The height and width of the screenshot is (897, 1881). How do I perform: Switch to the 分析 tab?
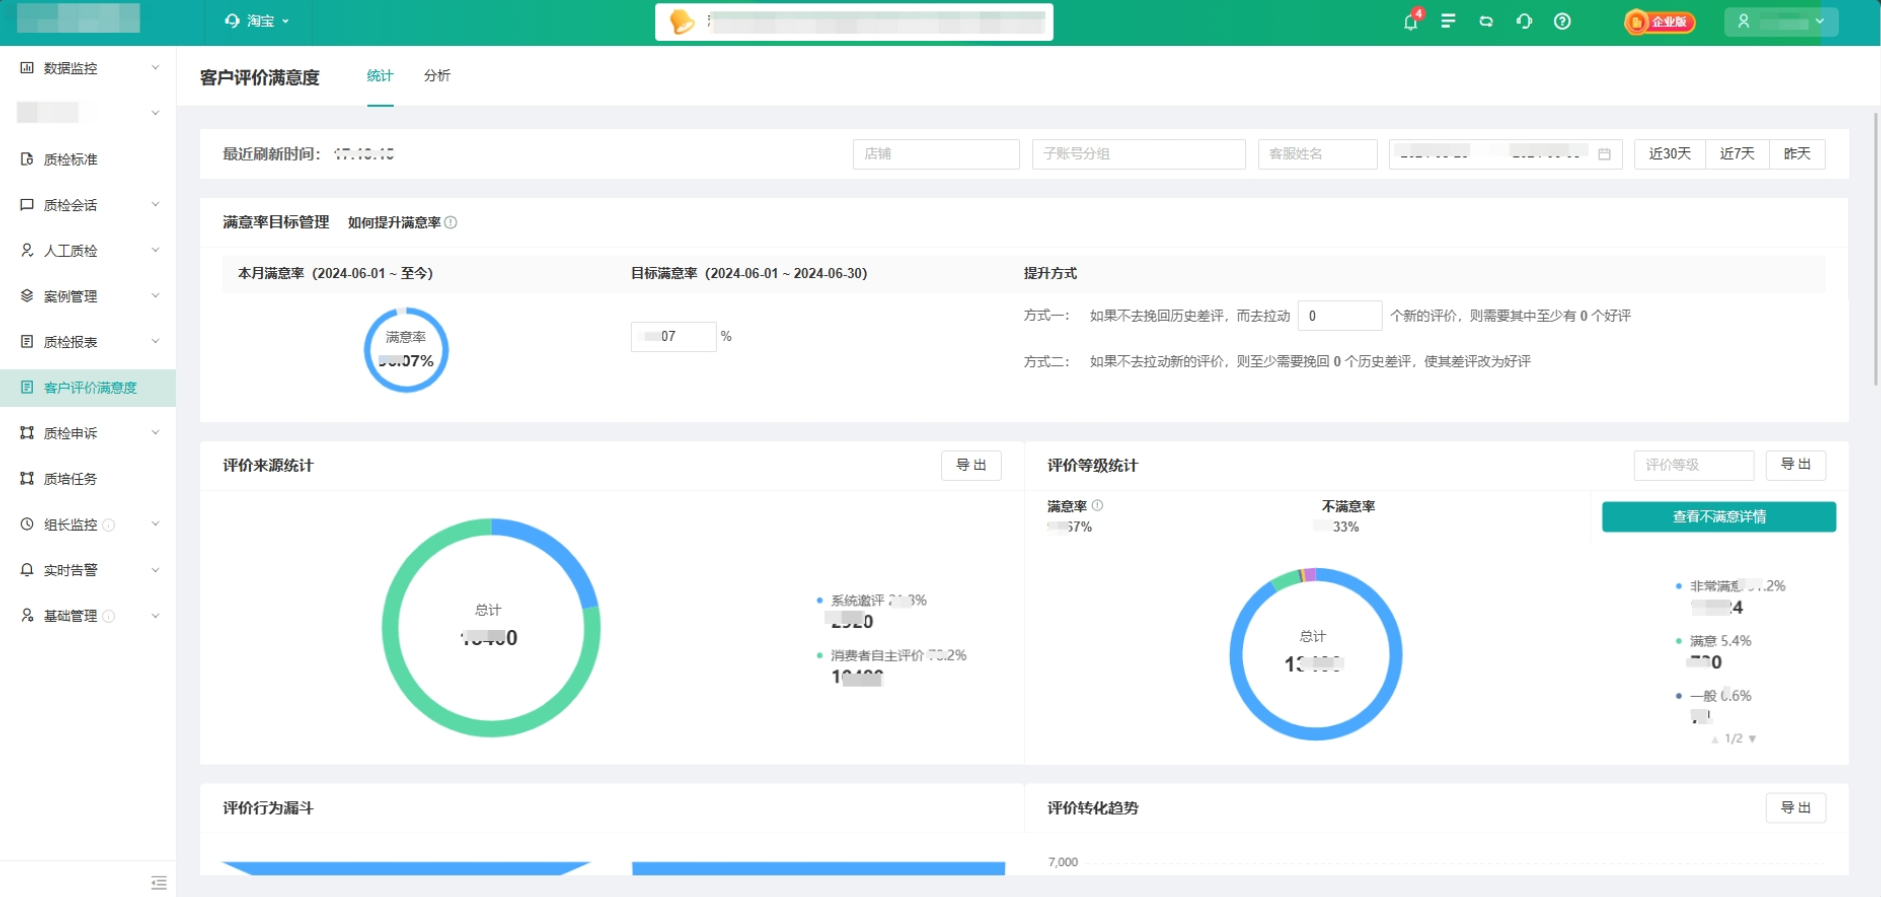(x=437, y=76)
